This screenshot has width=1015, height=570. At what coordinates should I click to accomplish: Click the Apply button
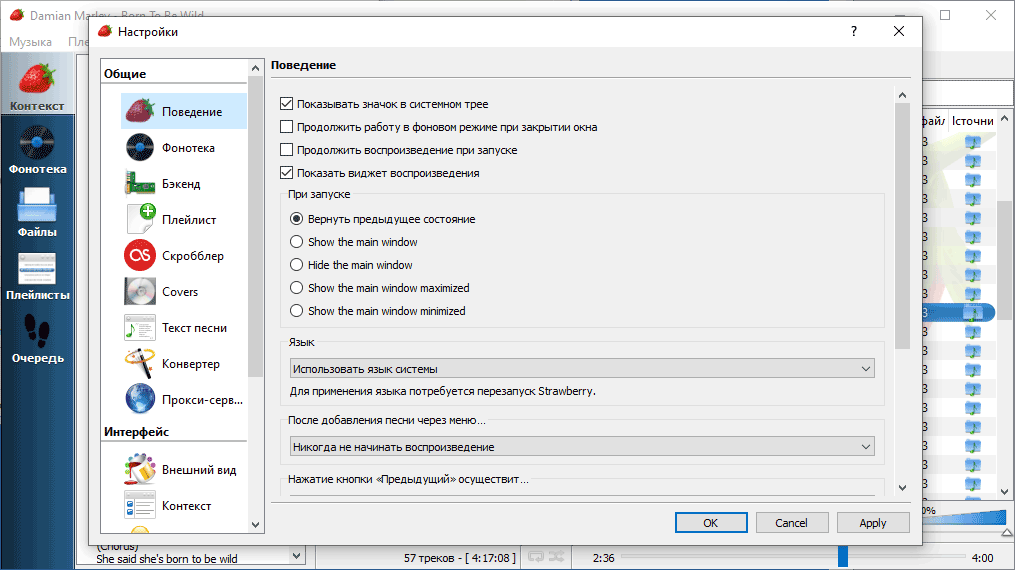tap(873, 523)
